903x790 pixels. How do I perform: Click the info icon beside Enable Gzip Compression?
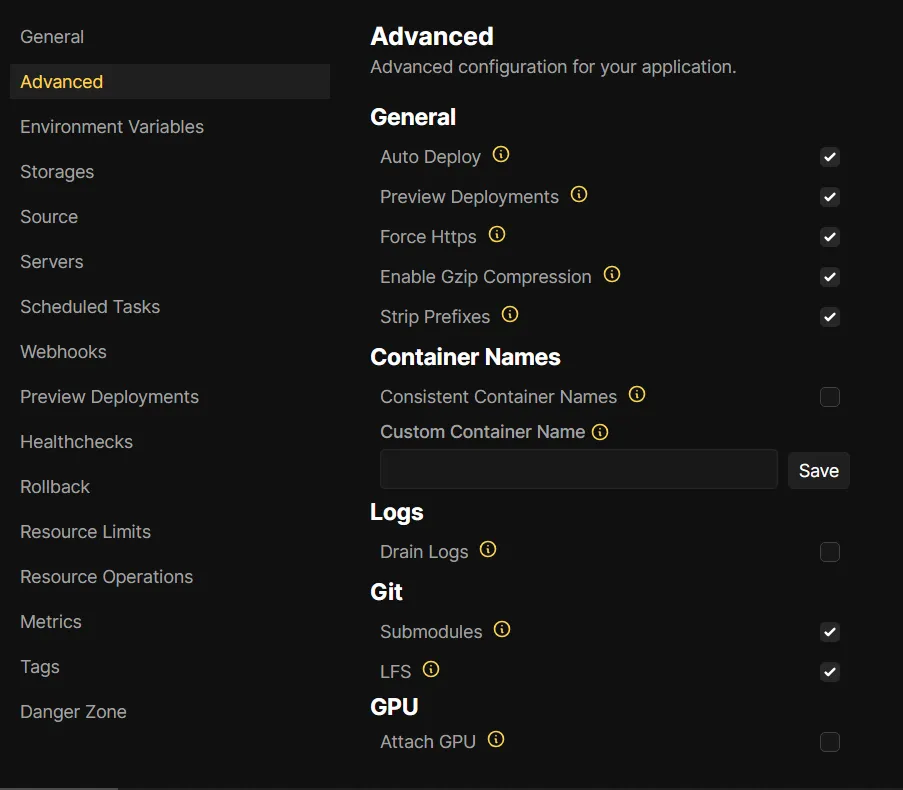(x=612, y=275)
